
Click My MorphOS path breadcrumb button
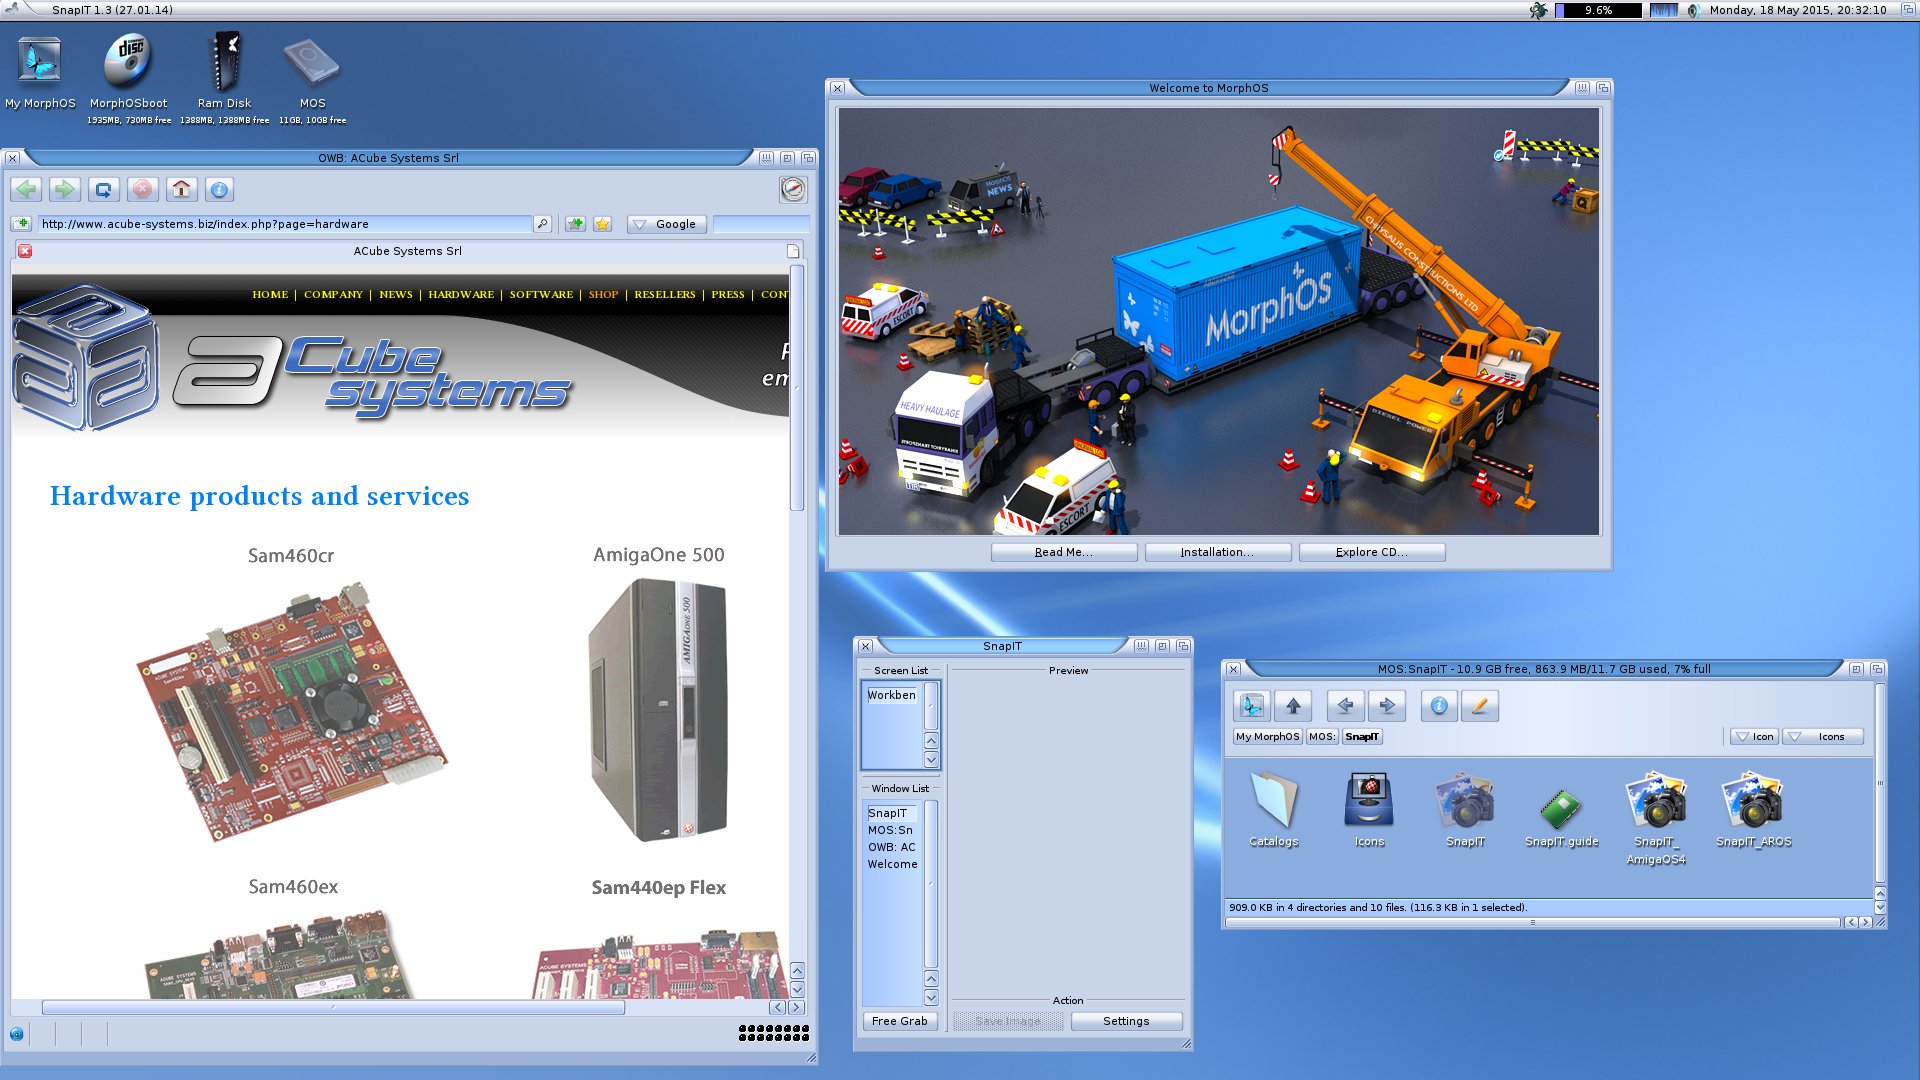[x=1267, y=737]
